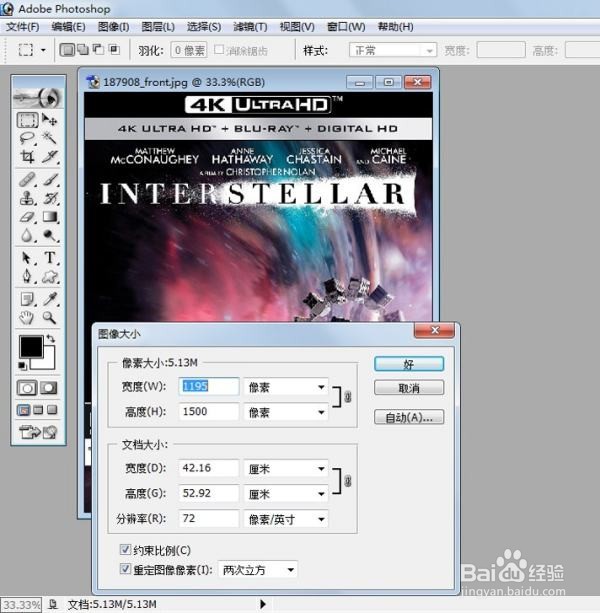Select the Eyedropper tool
Image resolution: width=600 pixels, height=613 pixels.
pyautogui.click(x=50, y=299)
